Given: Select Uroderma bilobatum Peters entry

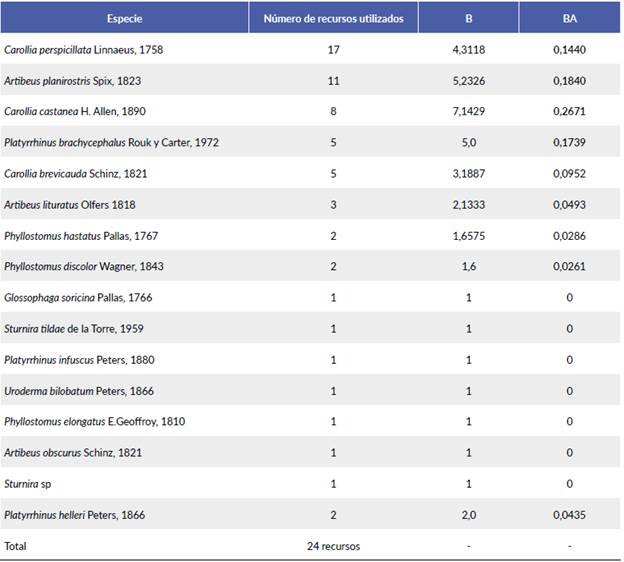Looking at the screenshot, I should [78, 390].
